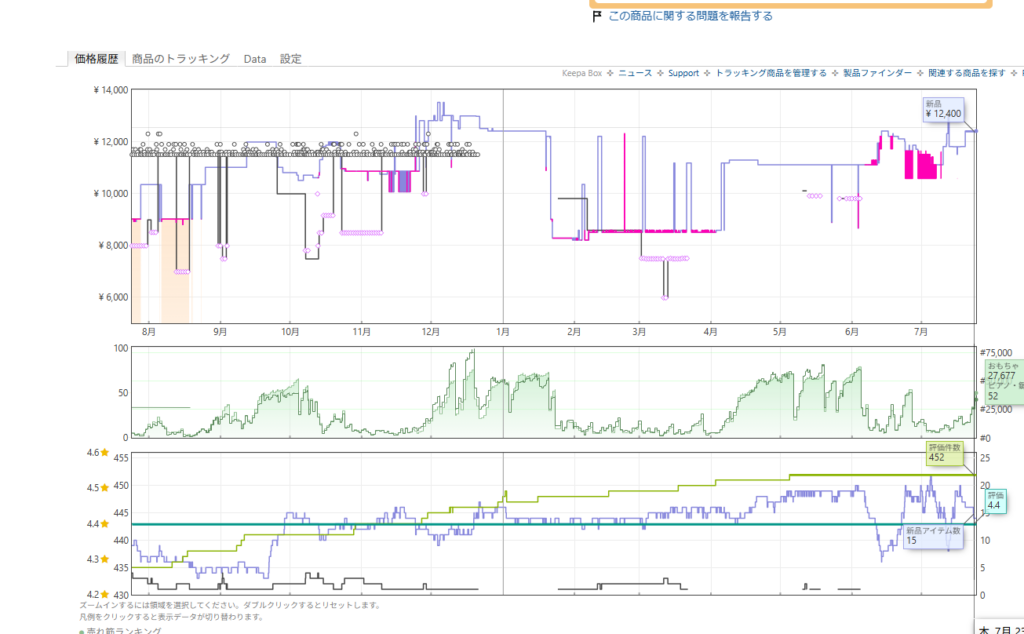Click the ¥ 6,000 axis label
1024x634 pixels.
[x=112, y=298]
